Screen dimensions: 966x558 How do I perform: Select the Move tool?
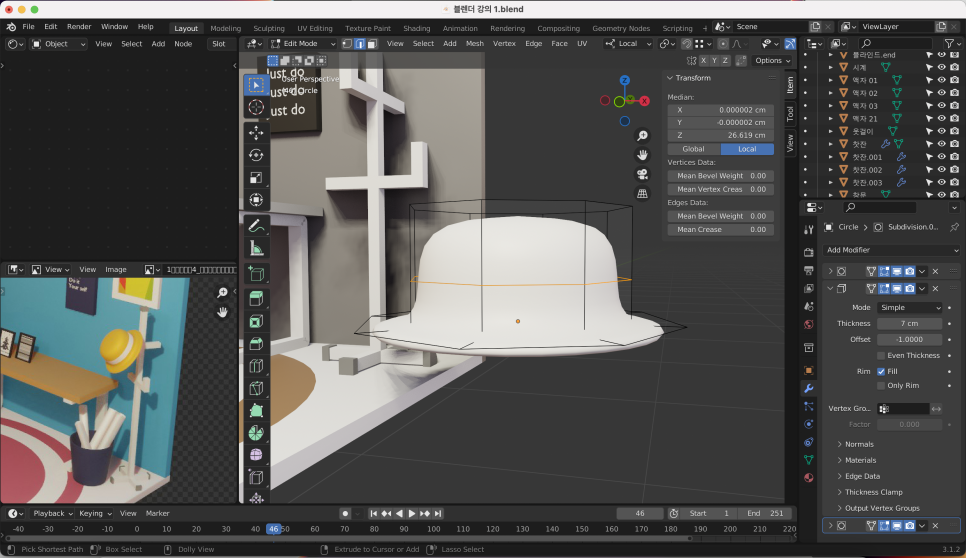tap(256, 132)
